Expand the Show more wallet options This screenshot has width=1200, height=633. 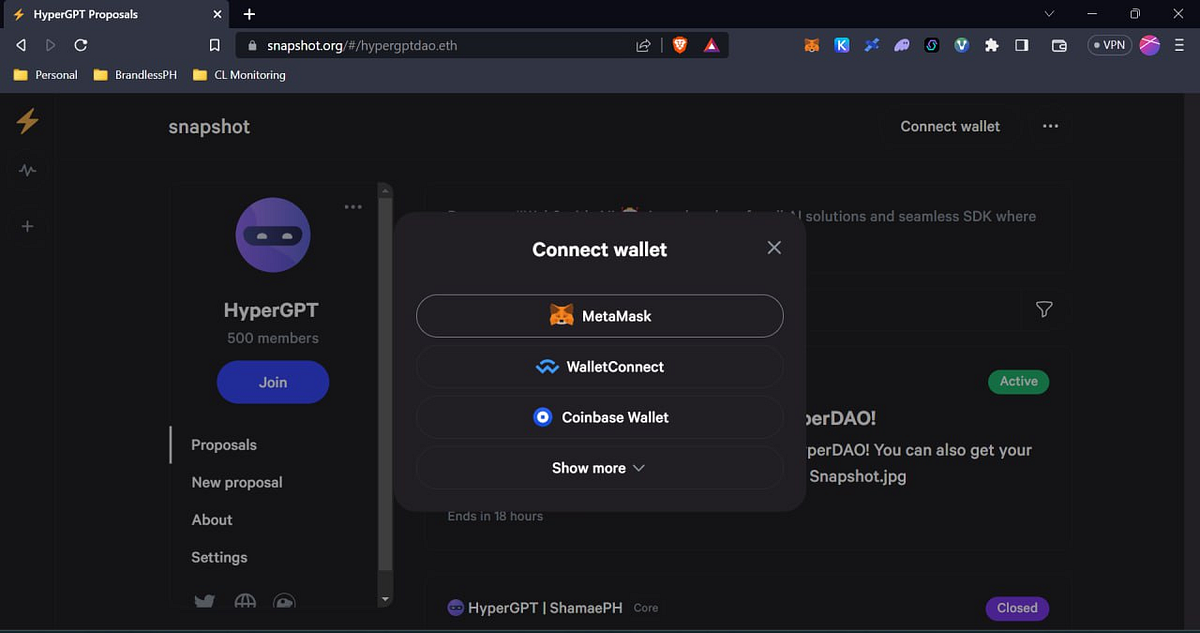[599, 467]
